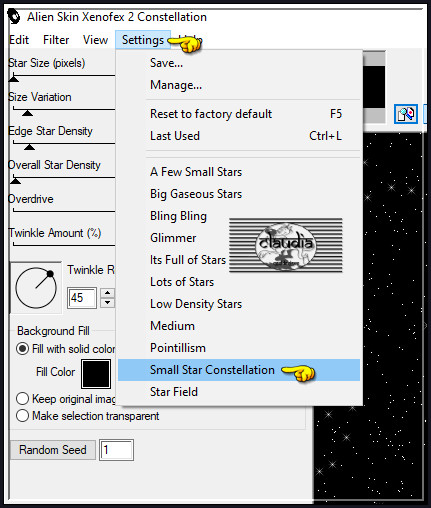Open the Edit menu

pyautogui.click(x=19, y=40)
